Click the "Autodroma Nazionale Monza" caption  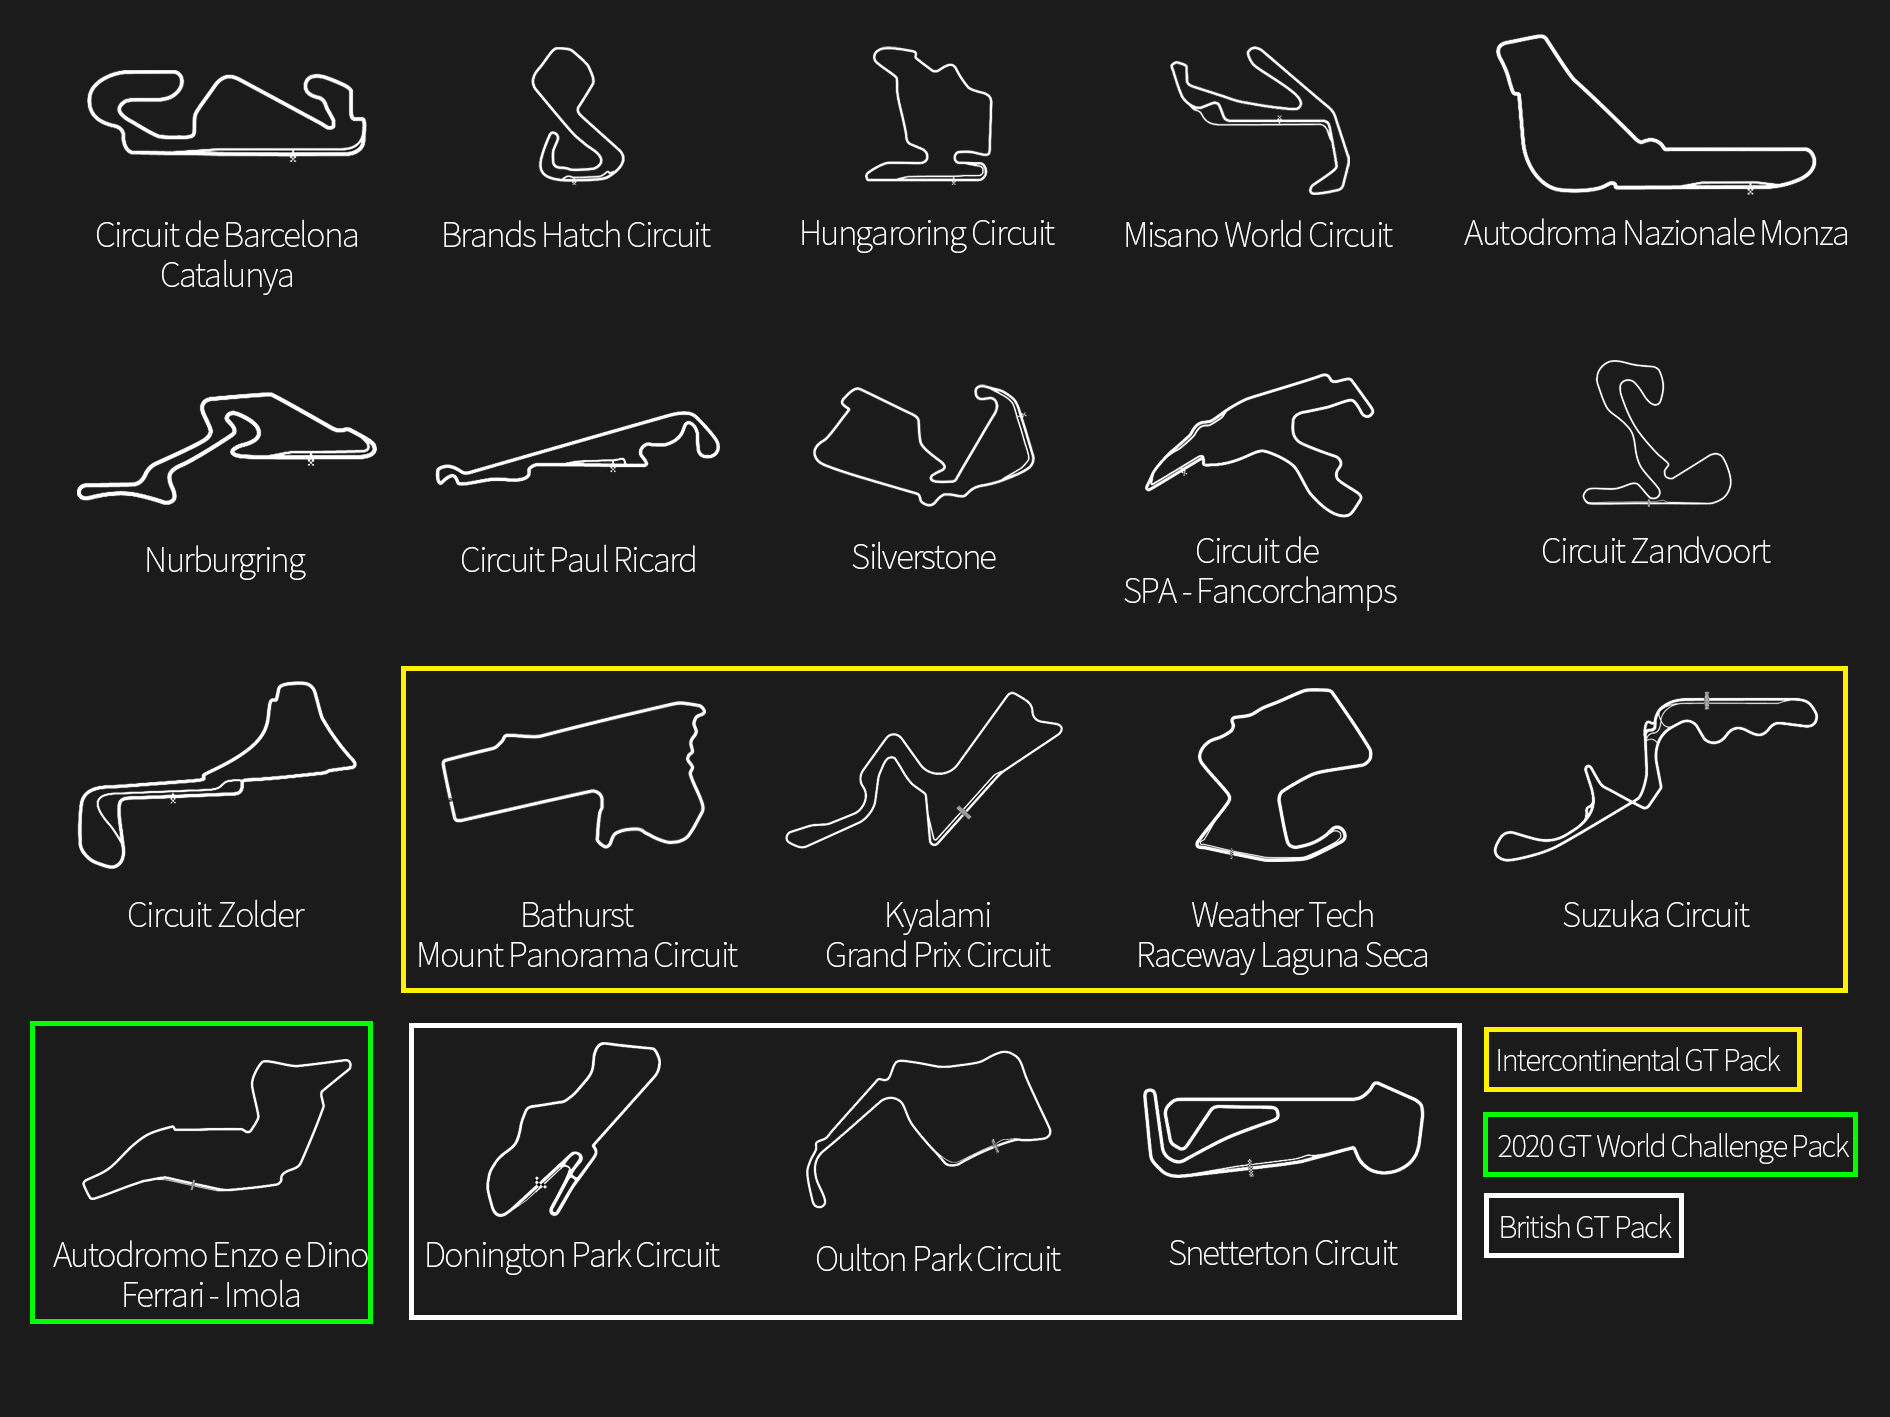point(1656,233)
